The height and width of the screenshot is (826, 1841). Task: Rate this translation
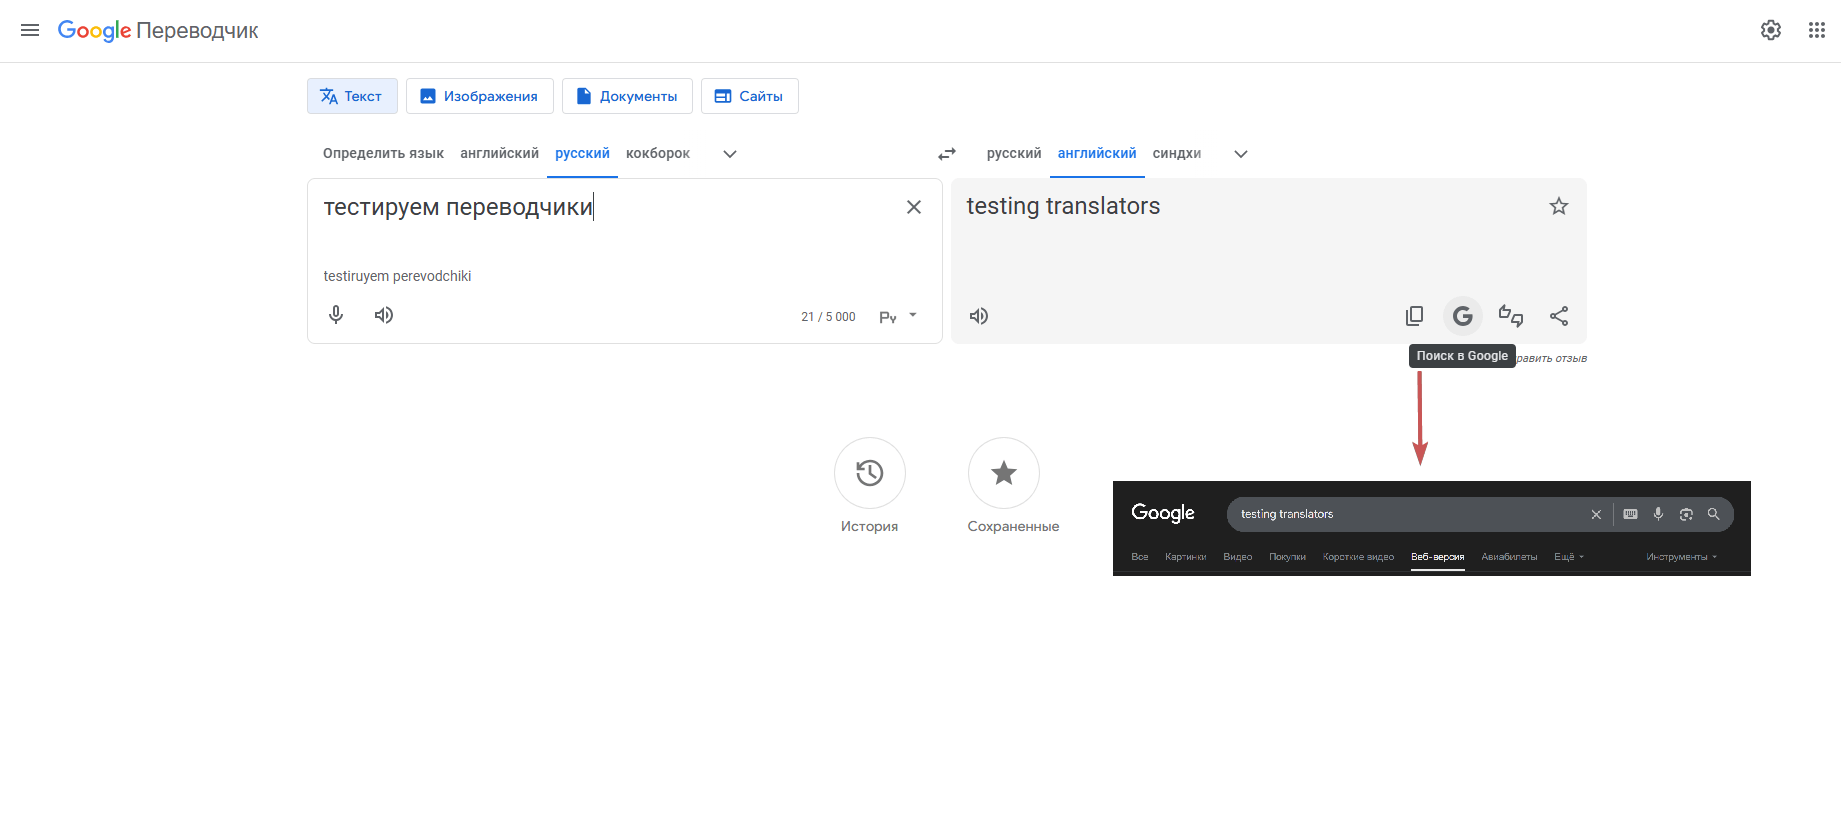(x=1511, y=316)
